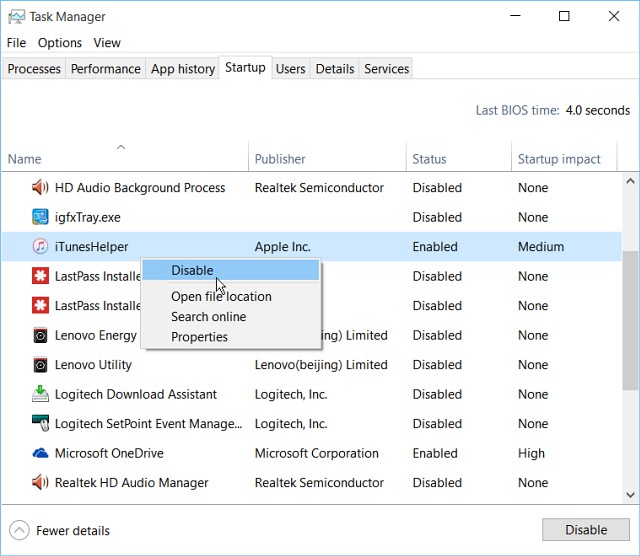Maximize the Task Manager window

[x=564, y=16]
